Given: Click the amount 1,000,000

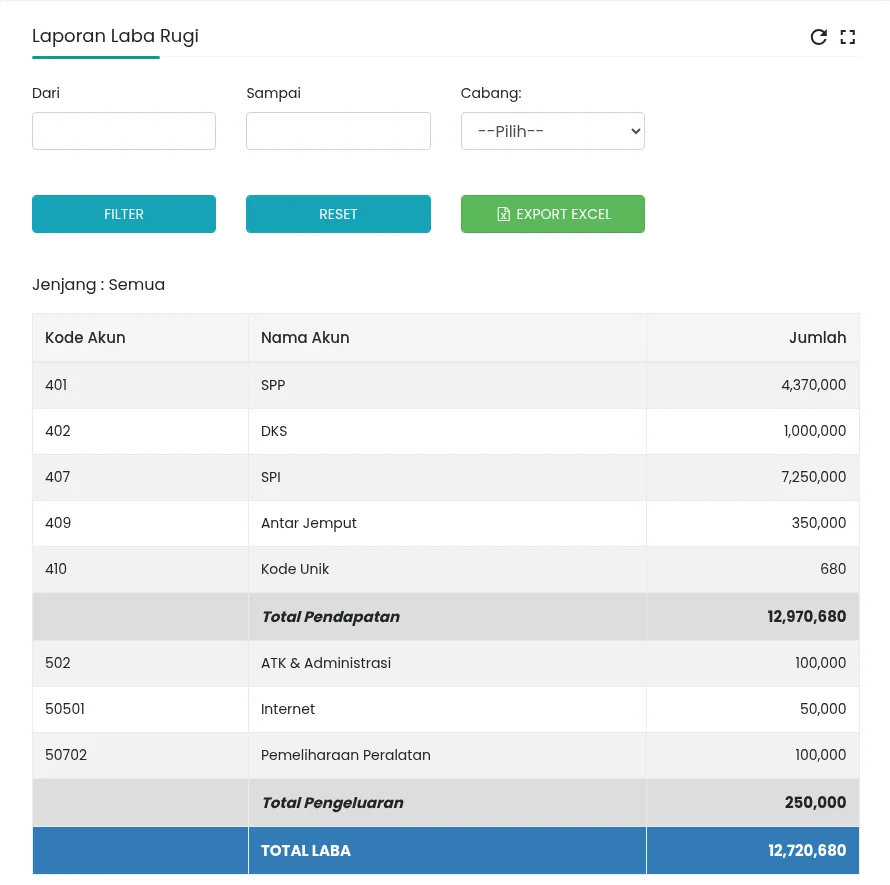Looking at the screenshot, I should [815, 431].
